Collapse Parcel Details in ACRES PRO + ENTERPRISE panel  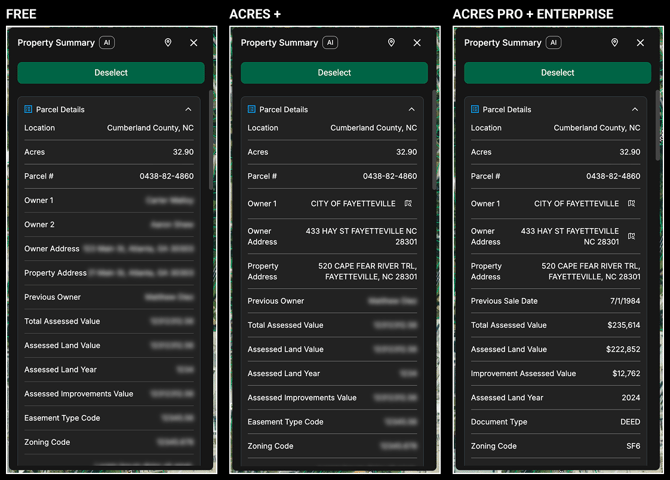635,110
